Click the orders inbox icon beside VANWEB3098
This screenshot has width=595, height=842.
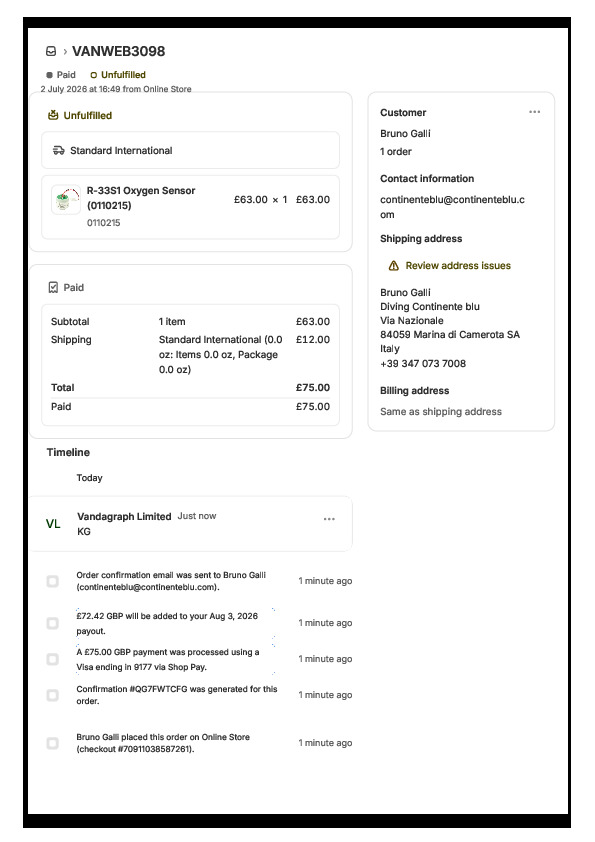(51, 51)
